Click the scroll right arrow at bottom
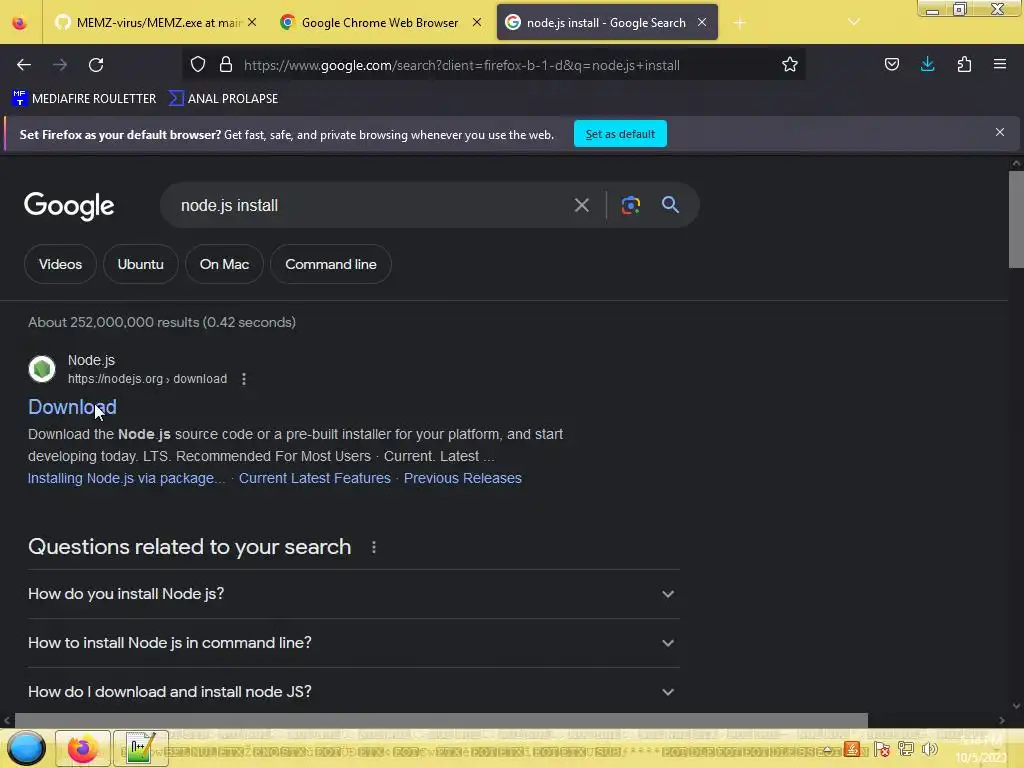Image resolution: width=1024 pixels, height=768 pixels. [1002, 720]
